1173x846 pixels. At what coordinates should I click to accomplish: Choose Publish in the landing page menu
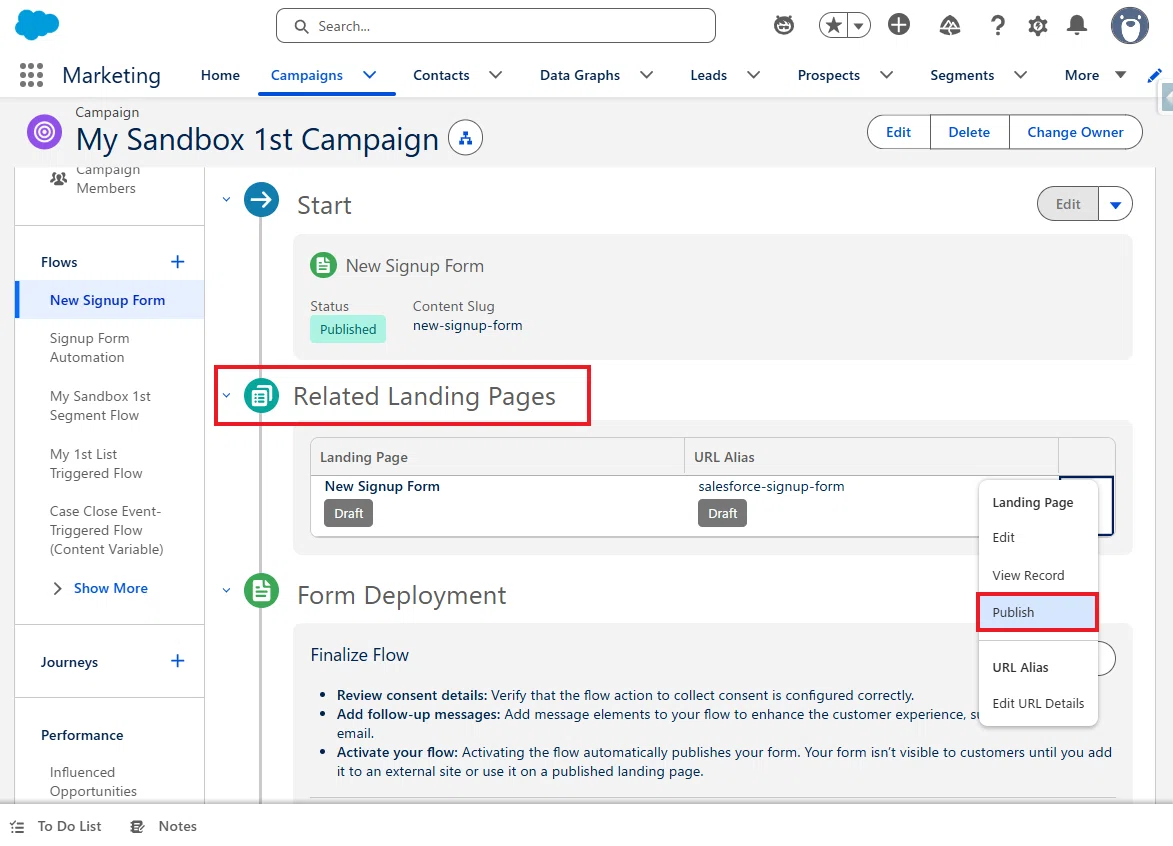coord(1038,612)
